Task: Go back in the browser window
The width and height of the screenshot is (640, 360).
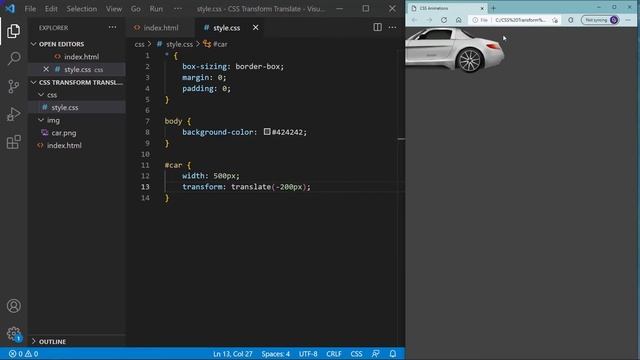Action: coord(415,20)
